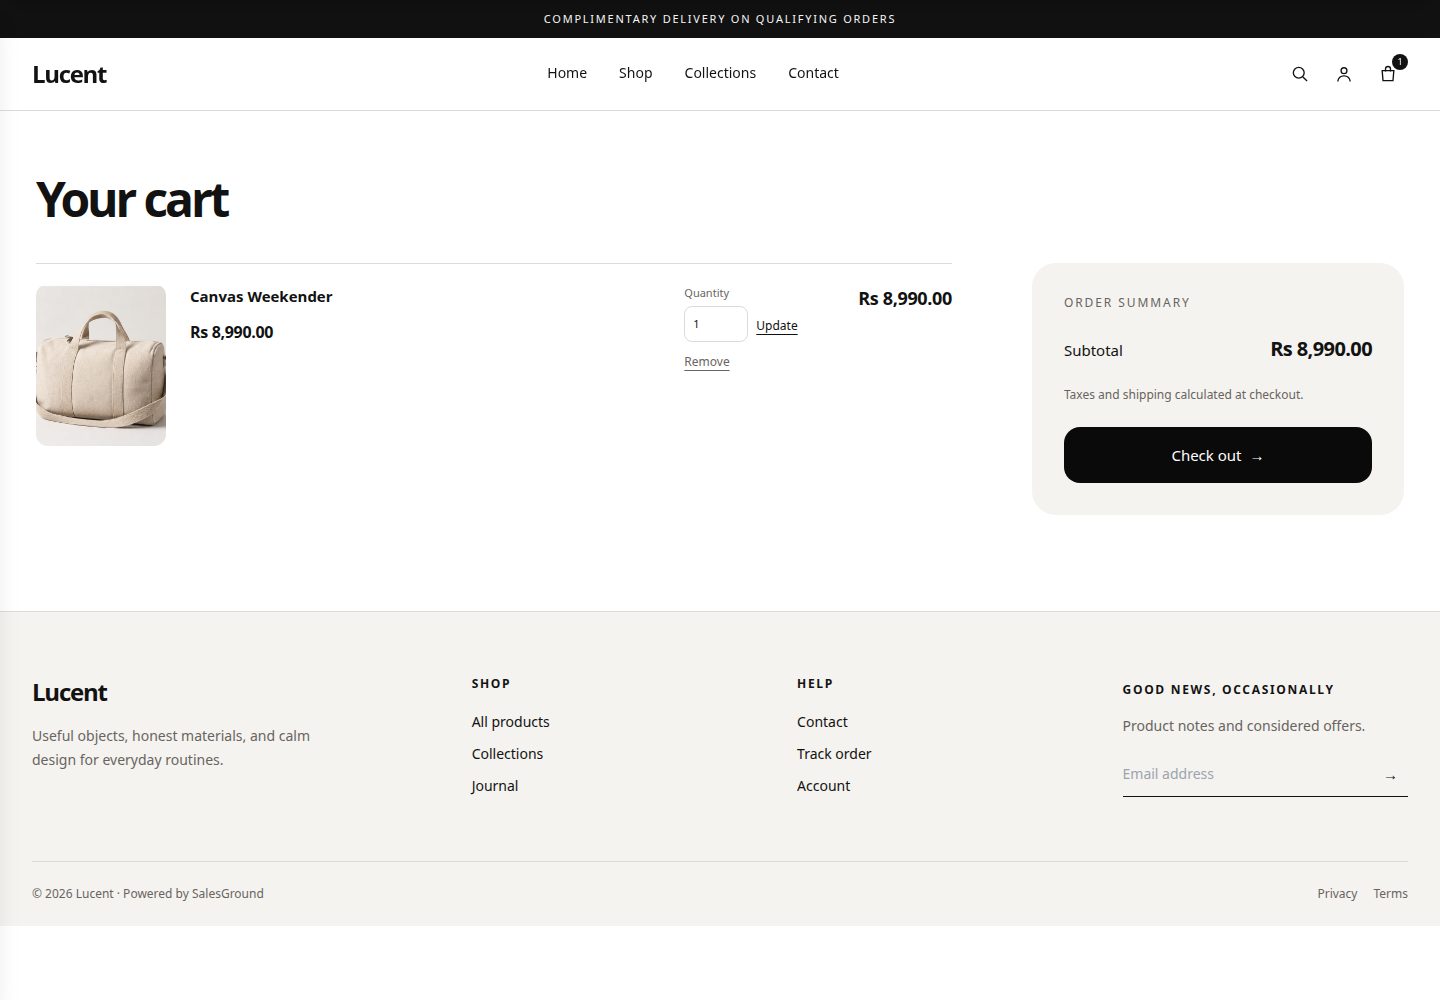The width and height of the screenshot is (1440, 1000).
Task: Open Privacy link in footer
Action: click(1337, 894)
